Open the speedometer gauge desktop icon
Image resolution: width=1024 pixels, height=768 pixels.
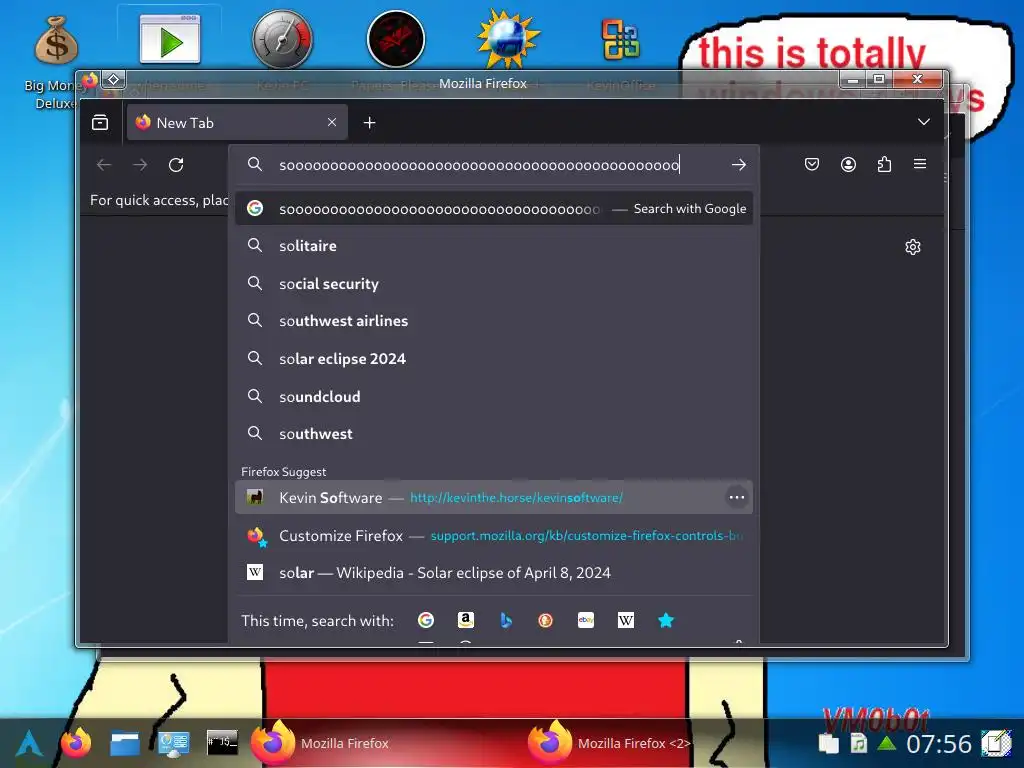pos(283,39)
